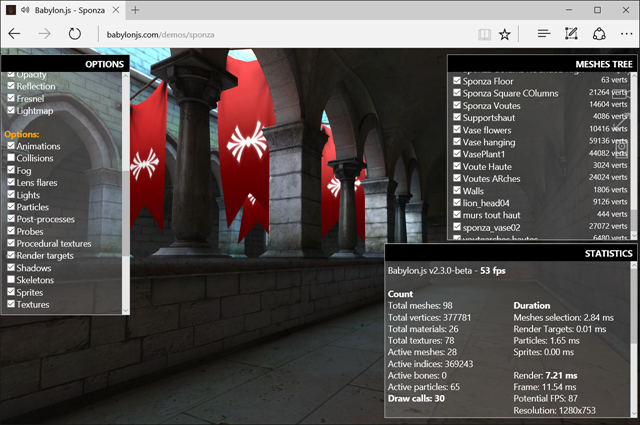
Task: Click the Resolution: 1280x753 line
Action: tap(554, 410)
